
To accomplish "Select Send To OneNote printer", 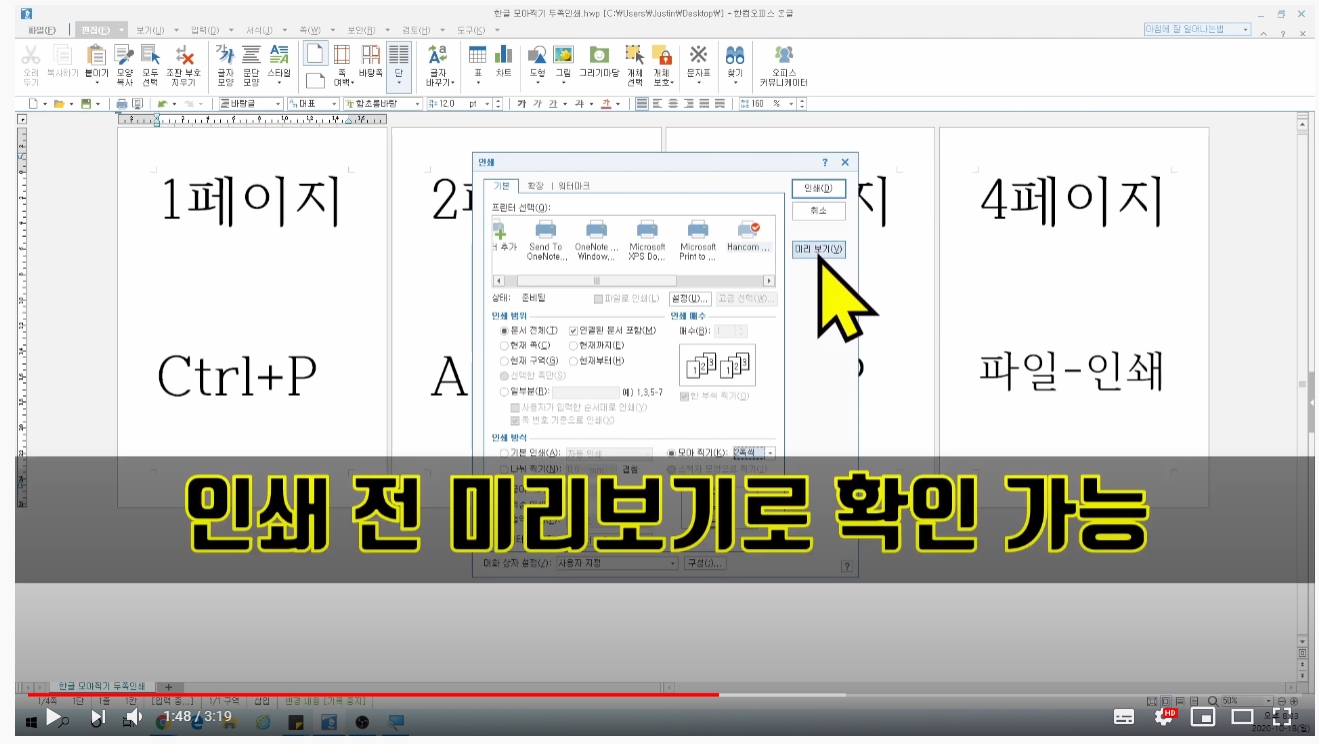I will [x=545, y=241].
